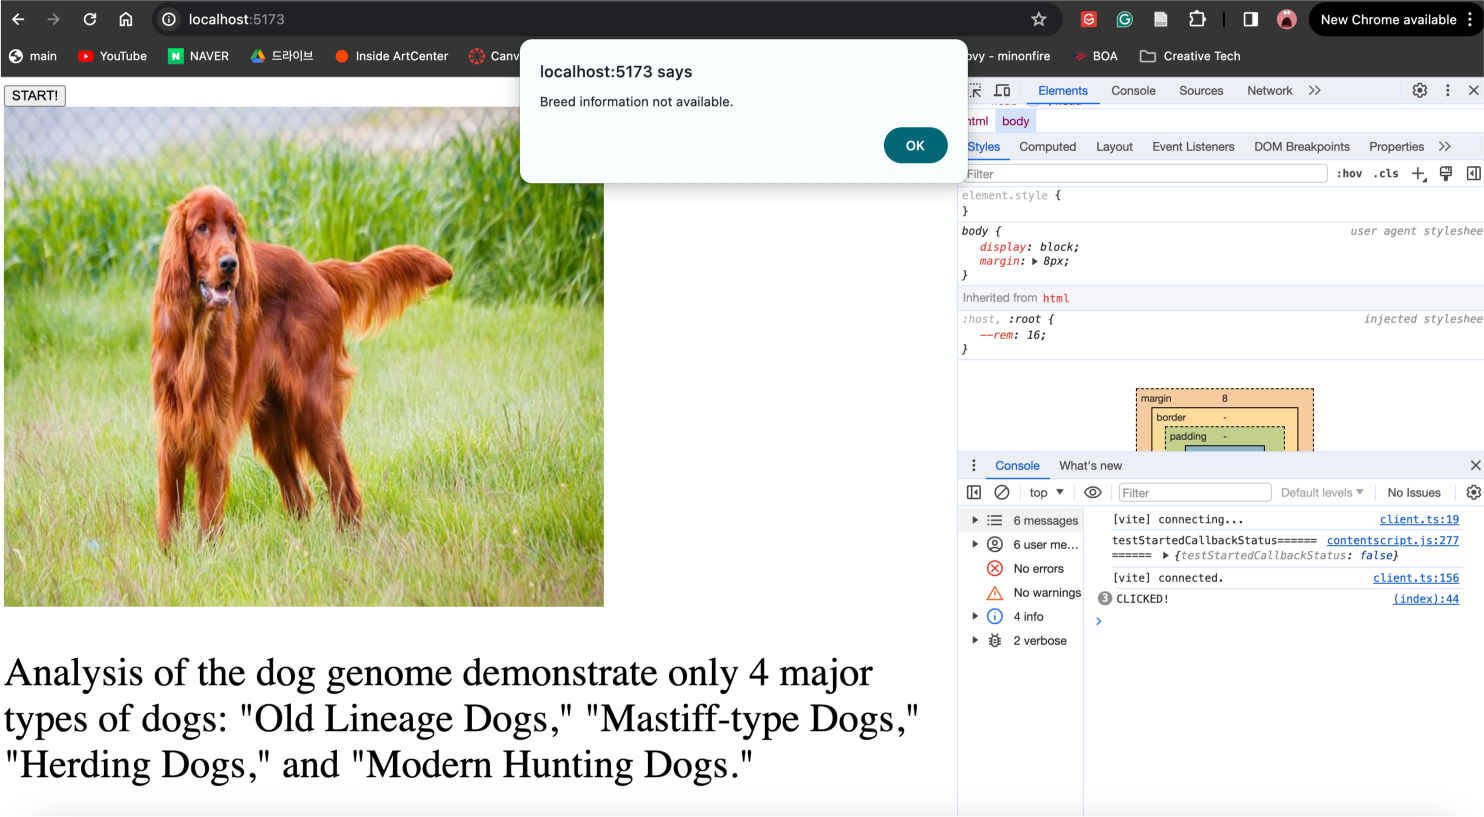
Task: Expand the 6 messages group in console sidebar
Action: pyautogui.click(x=975, y=521)
